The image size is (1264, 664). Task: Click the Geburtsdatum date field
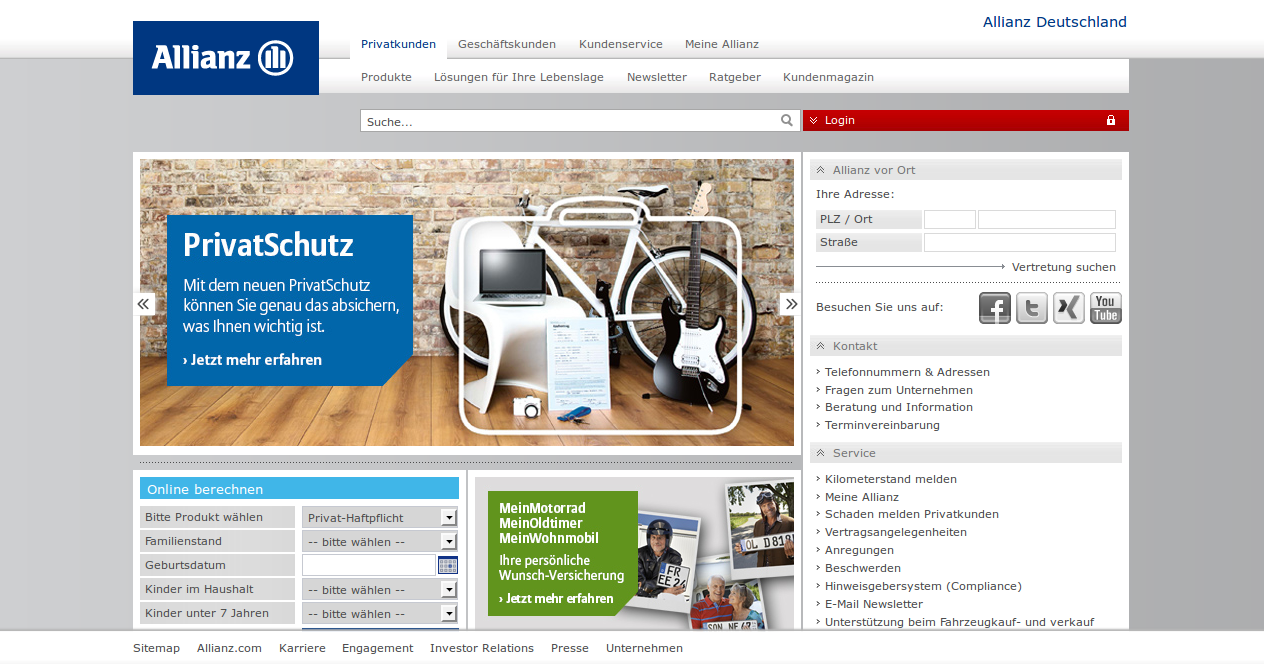369,565
